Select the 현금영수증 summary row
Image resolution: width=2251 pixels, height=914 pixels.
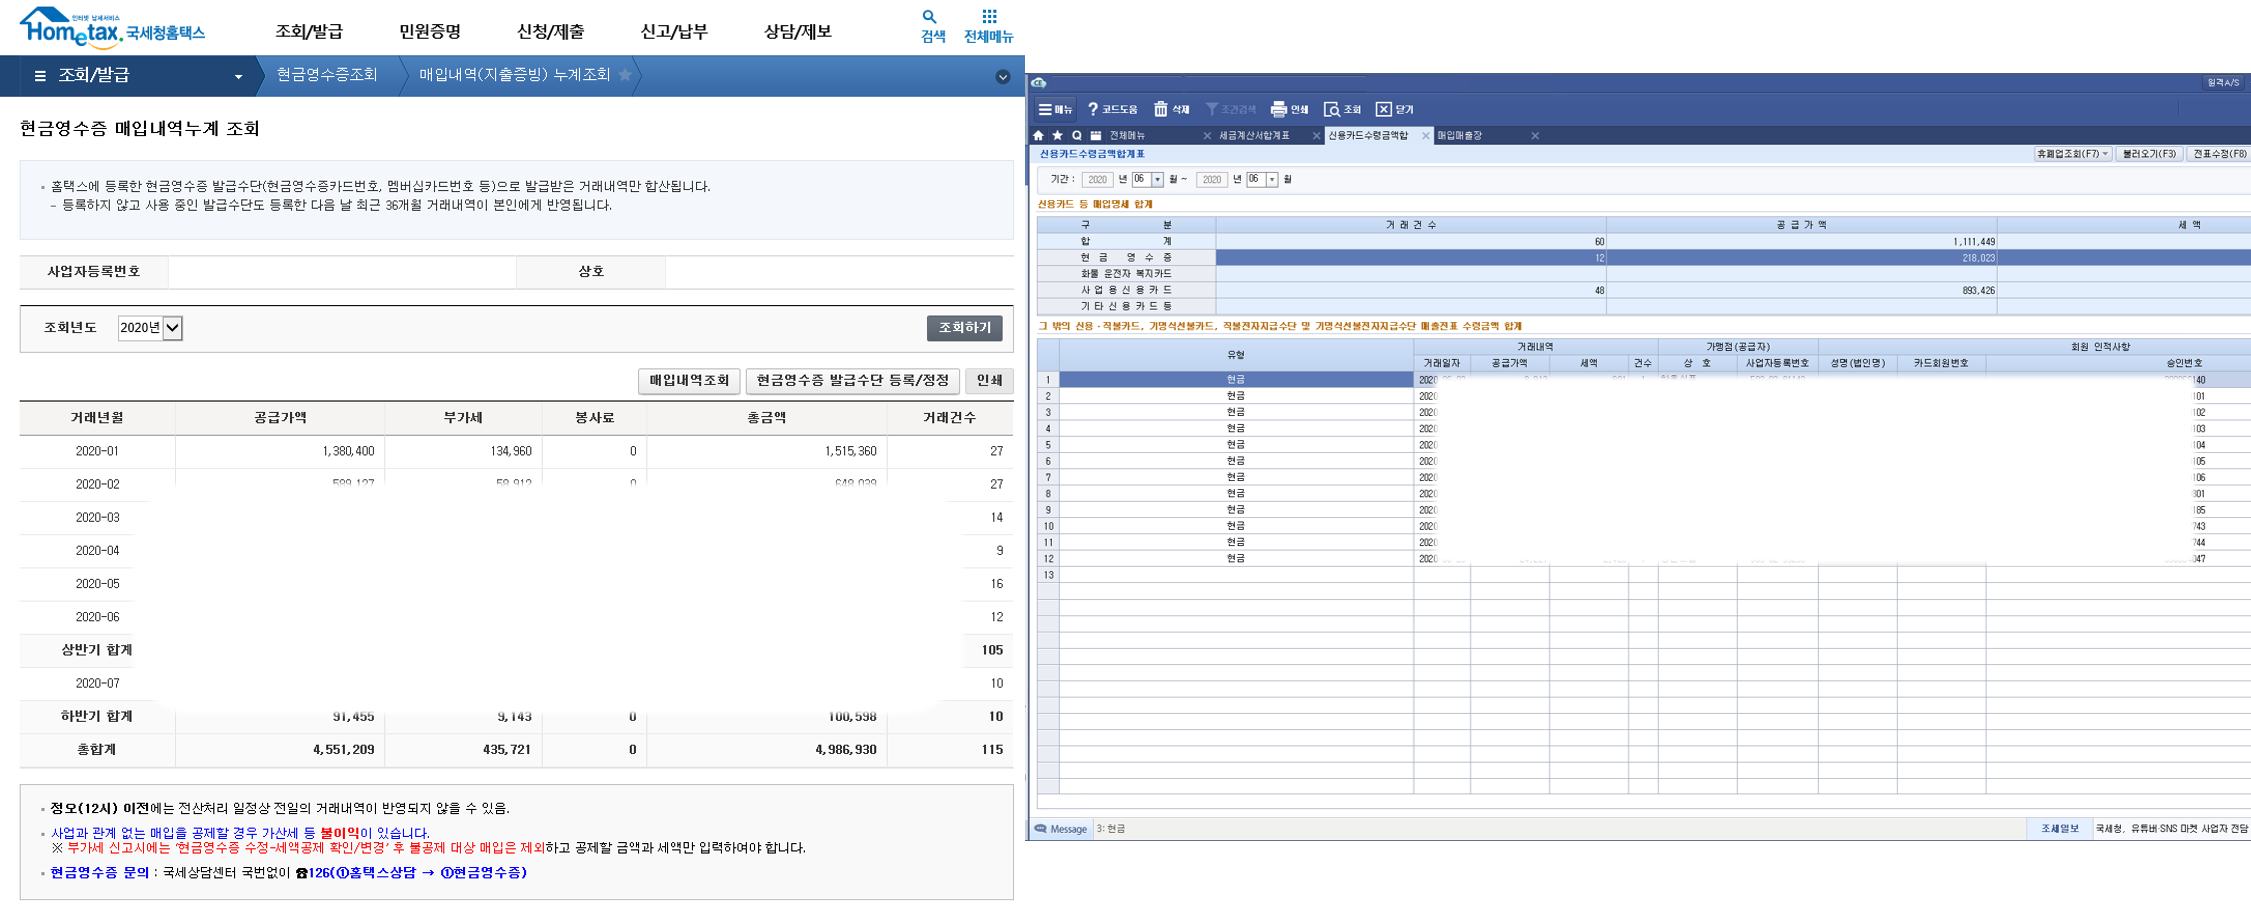tap(1644, 258)
